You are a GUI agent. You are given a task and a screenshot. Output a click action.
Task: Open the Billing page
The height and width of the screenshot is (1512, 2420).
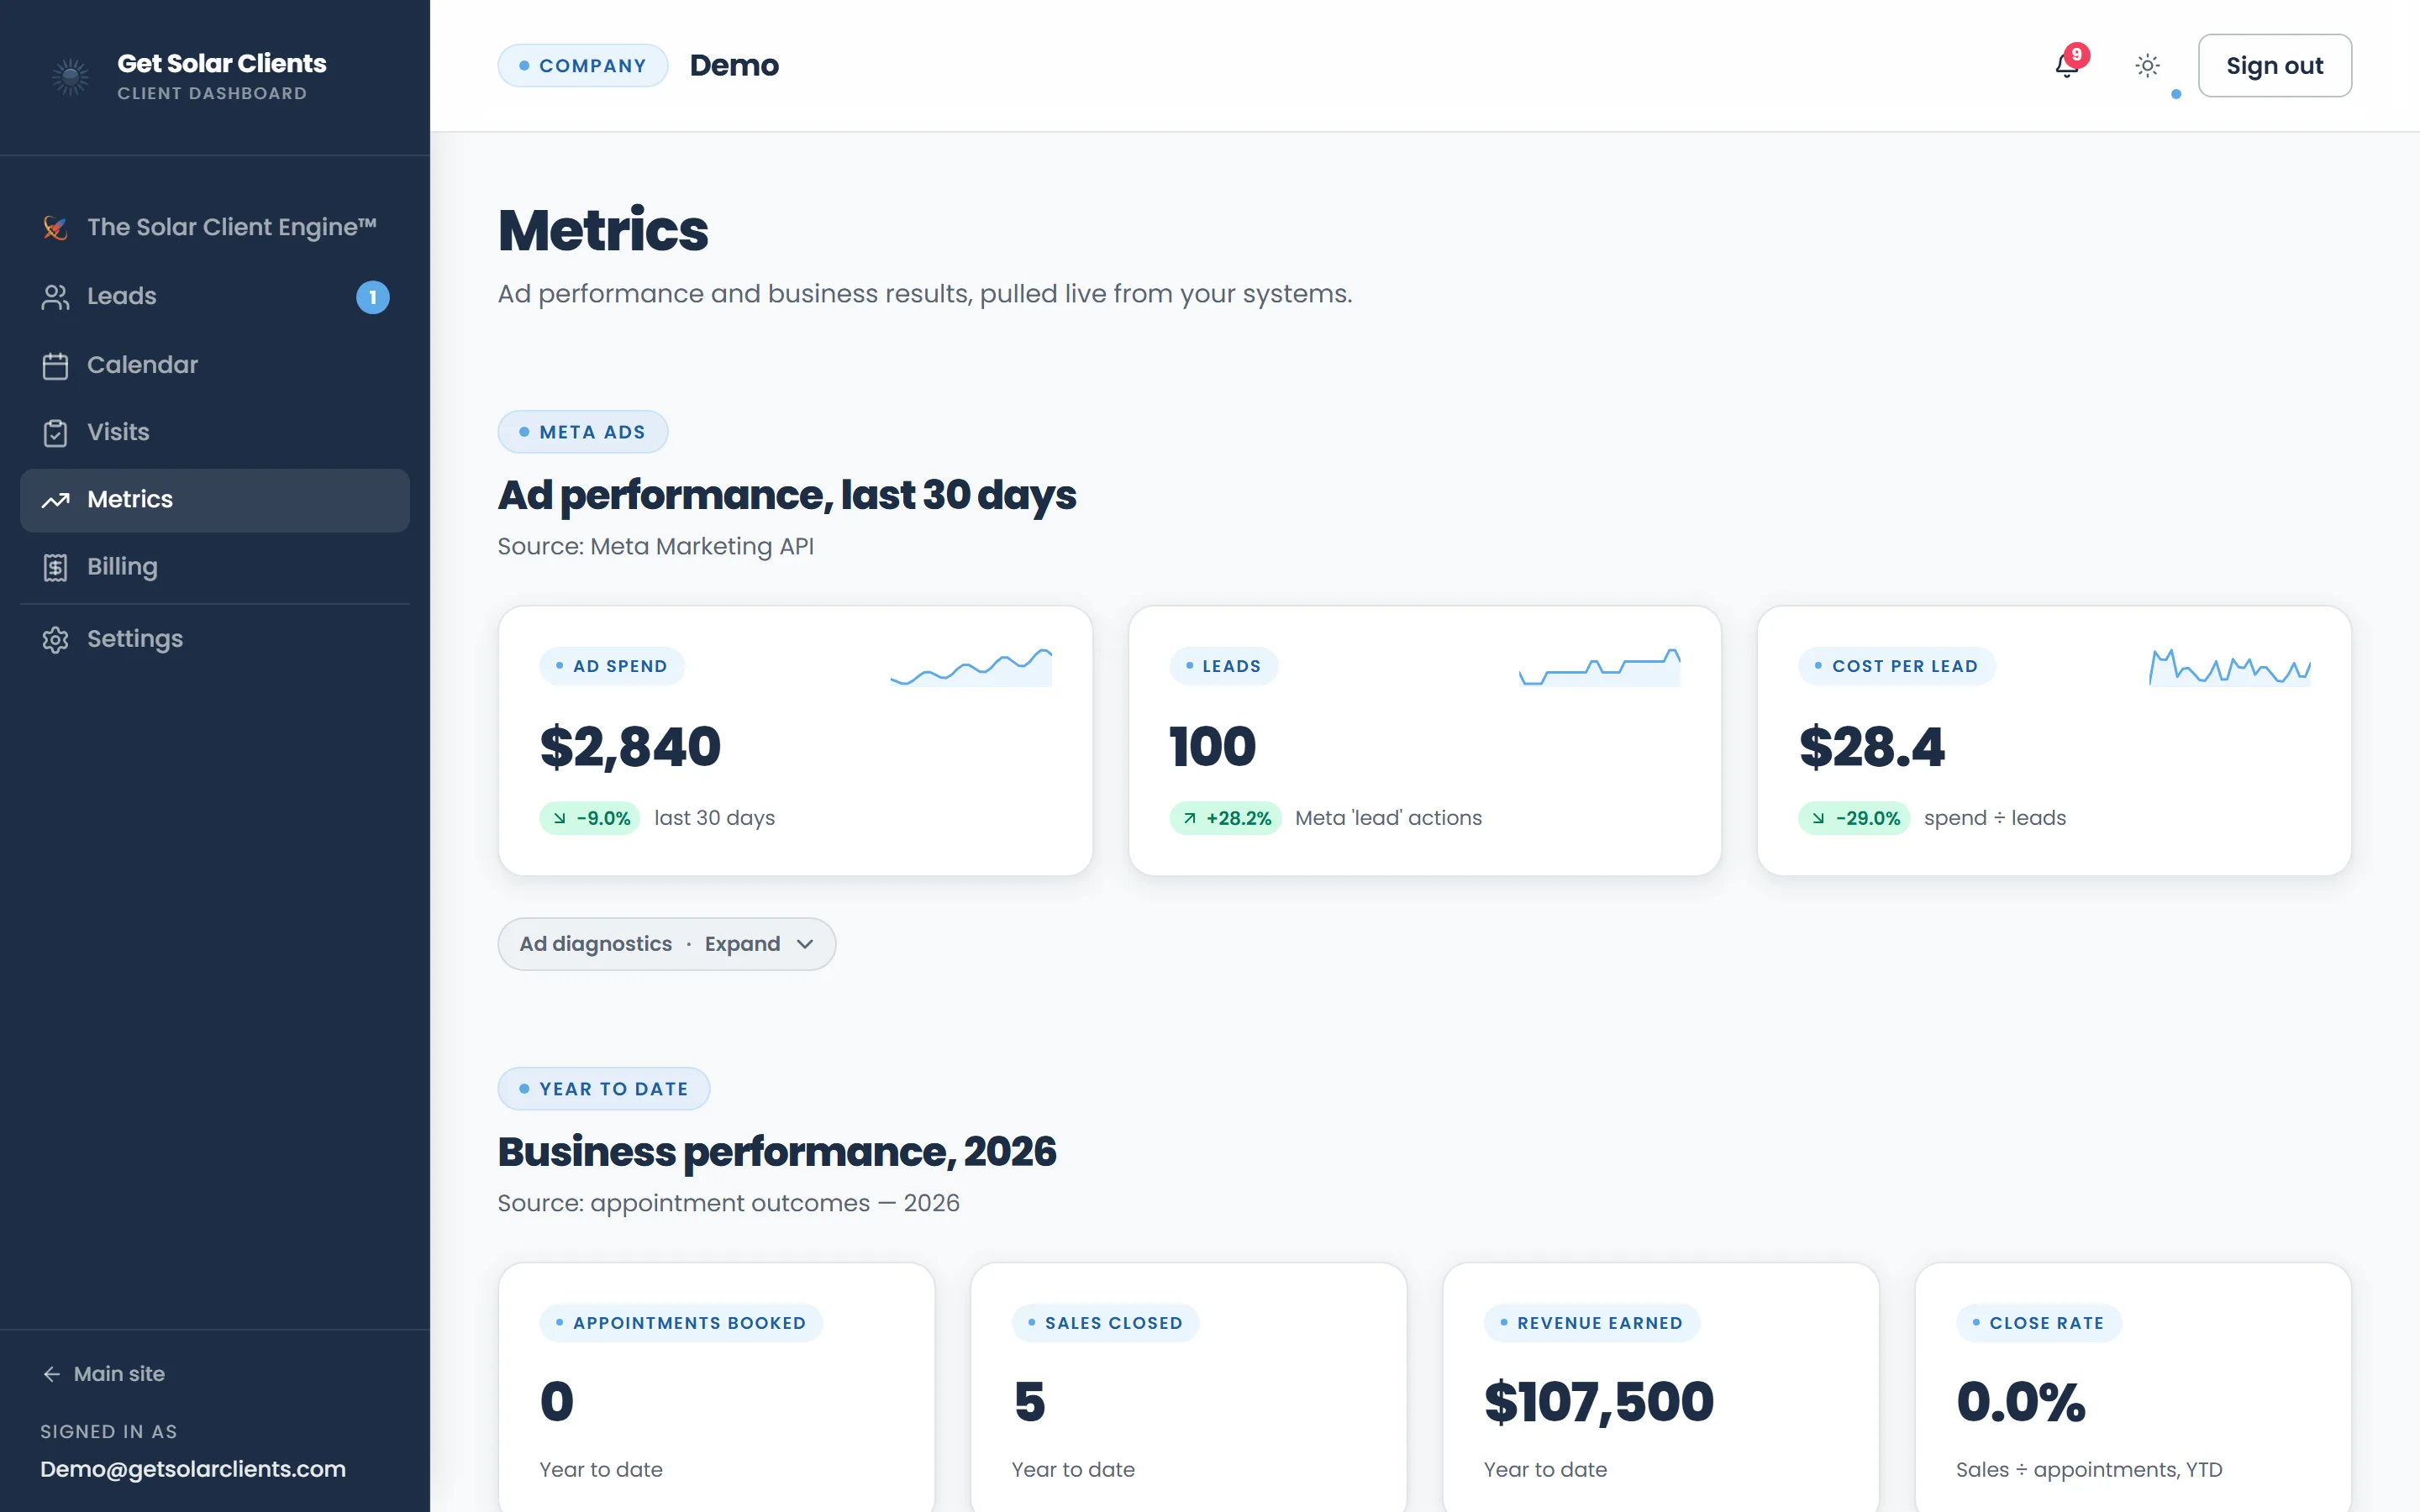(x=215, y=567)
